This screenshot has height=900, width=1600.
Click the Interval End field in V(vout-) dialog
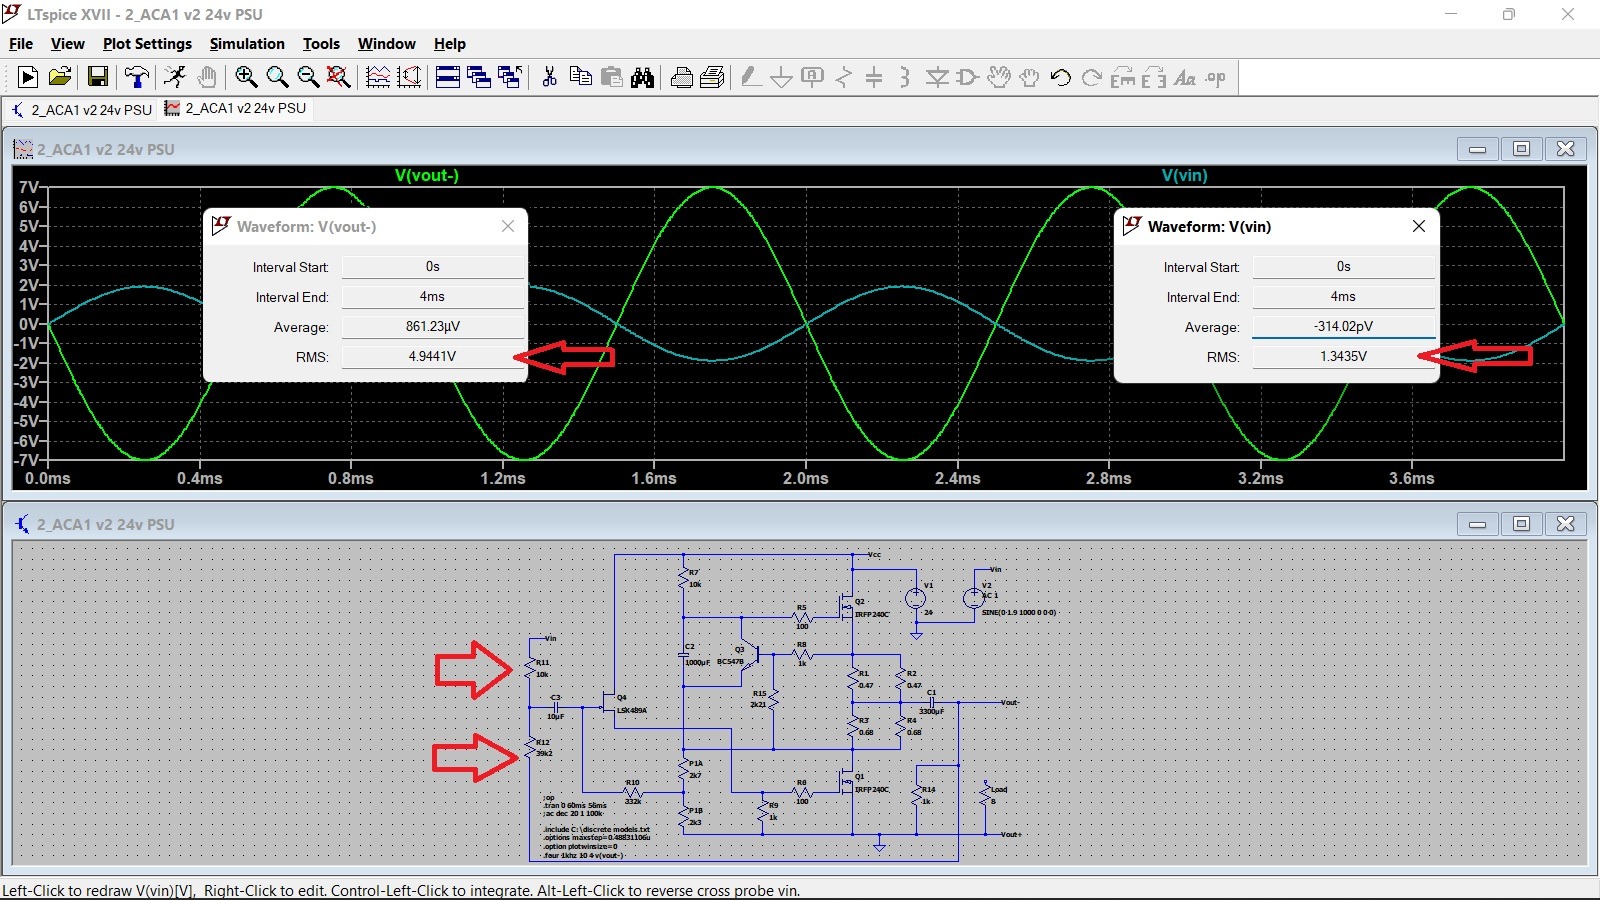432,297
